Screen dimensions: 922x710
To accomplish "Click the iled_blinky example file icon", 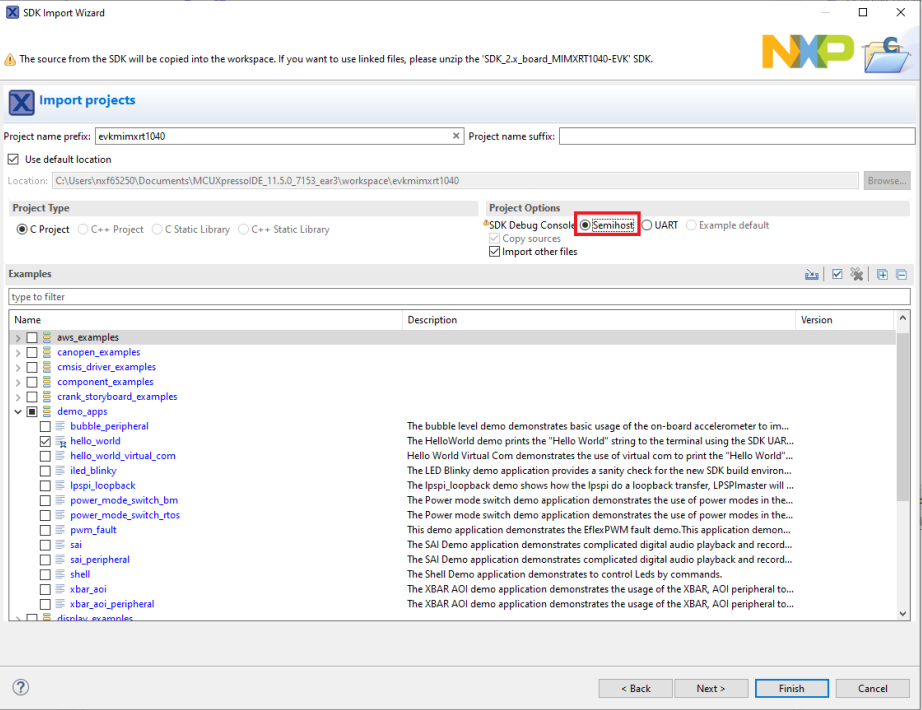I will [x=60, y=471].
